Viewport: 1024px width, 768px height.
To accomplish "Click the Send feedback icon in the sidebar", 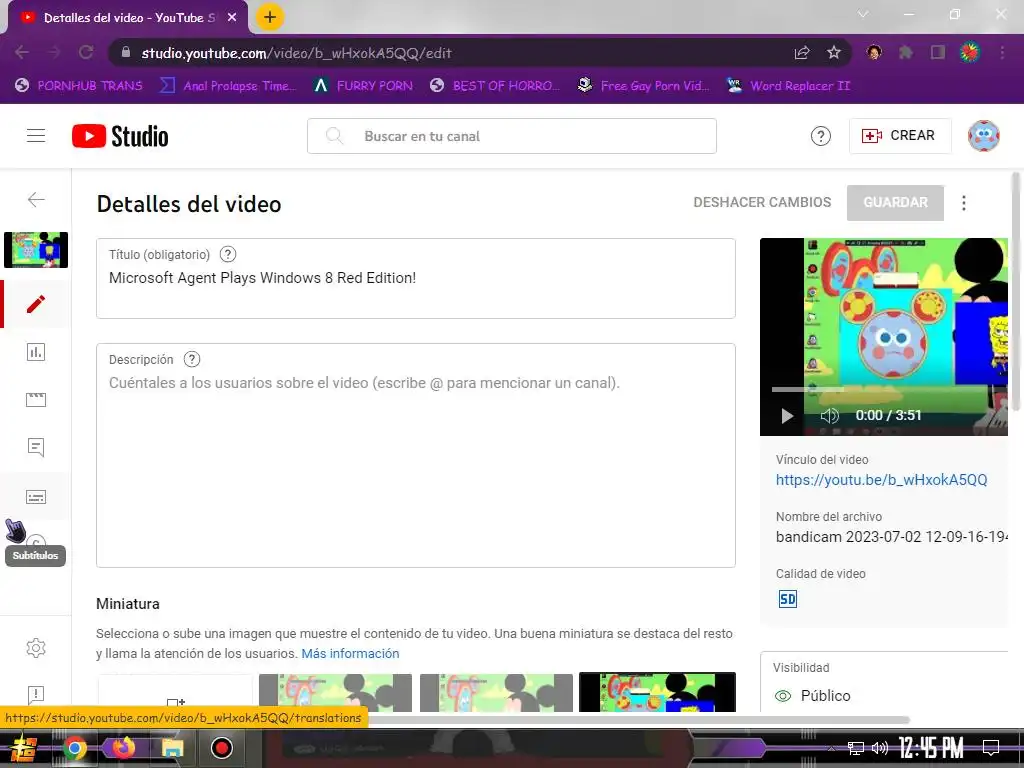I will [36, 695].
